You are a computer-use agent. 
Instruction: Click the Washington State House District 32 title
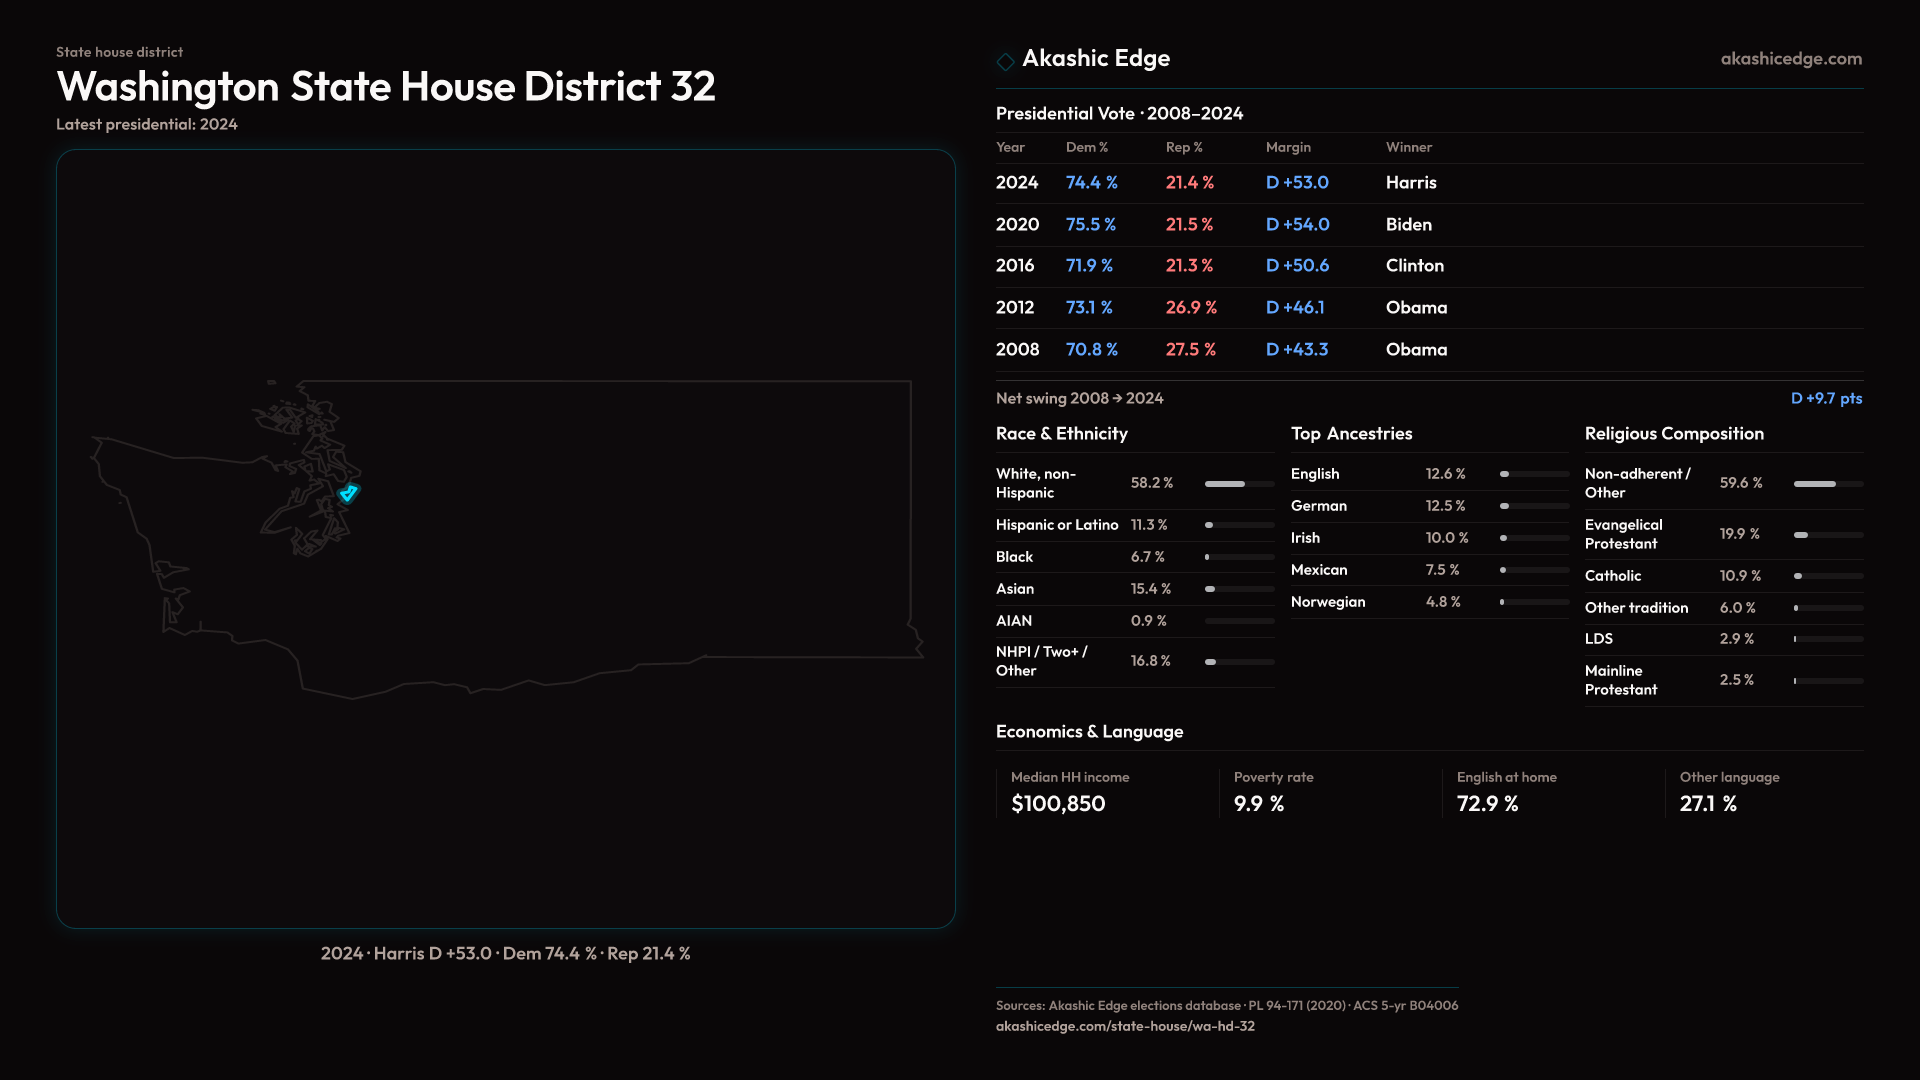386,87
